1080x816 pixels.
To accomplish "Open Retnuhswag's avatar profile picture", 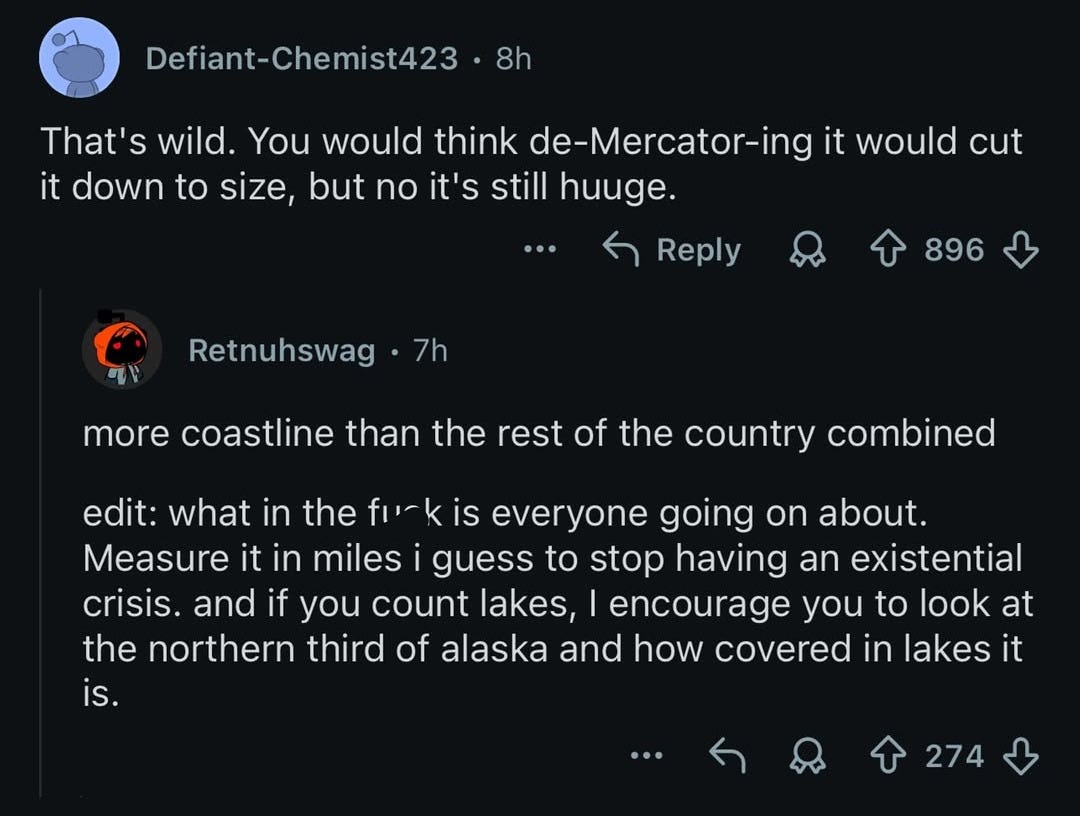I will [122, 349].
